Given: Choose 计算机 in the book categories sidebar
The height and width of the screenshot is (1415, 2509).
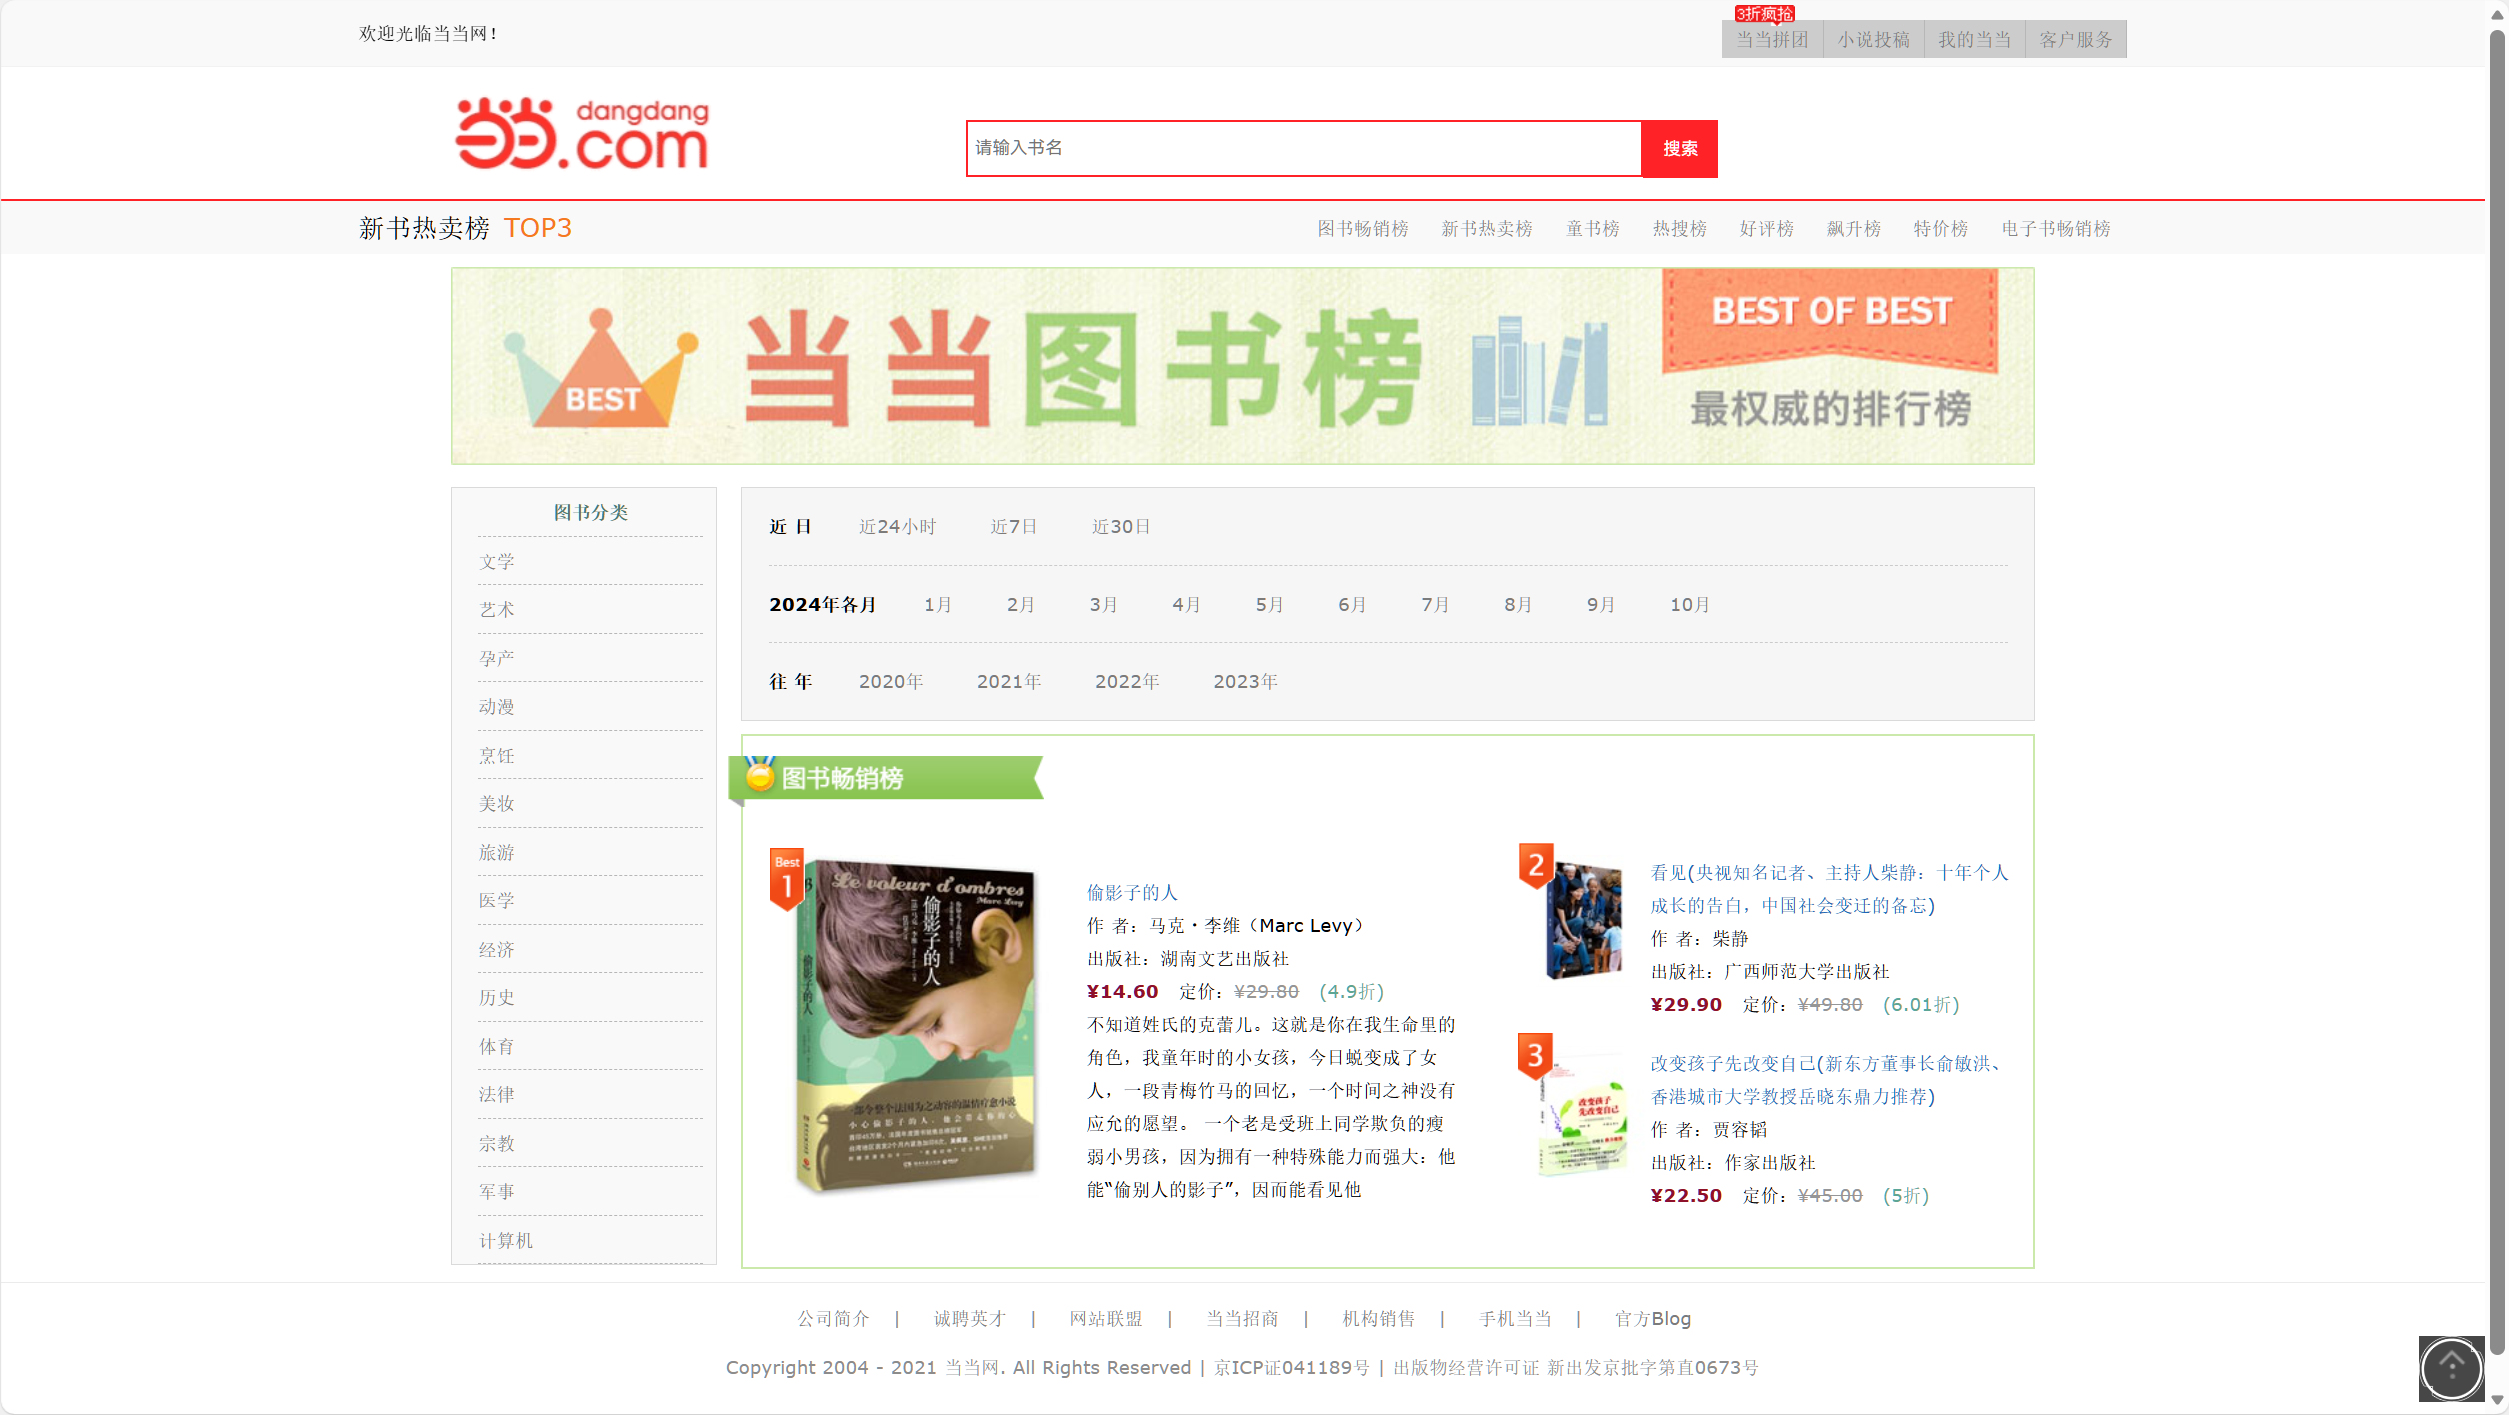Looking at the screenshot, I should 506,1241.
